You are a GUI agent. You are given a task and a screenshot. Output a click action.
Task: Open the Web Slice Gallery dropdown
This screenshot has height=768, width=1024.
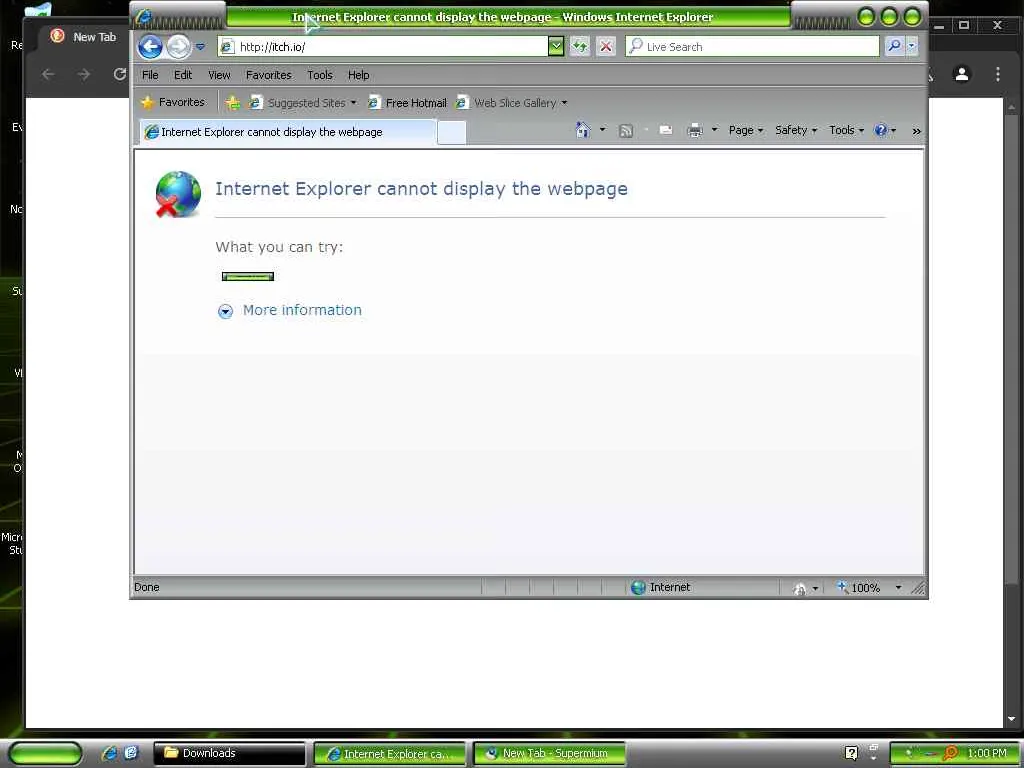pos(511,103)
